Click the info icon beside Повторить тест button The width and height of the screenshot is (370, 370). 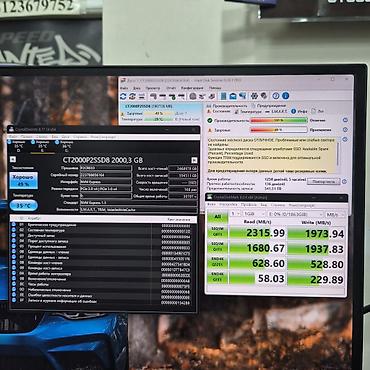pos(344,182)
